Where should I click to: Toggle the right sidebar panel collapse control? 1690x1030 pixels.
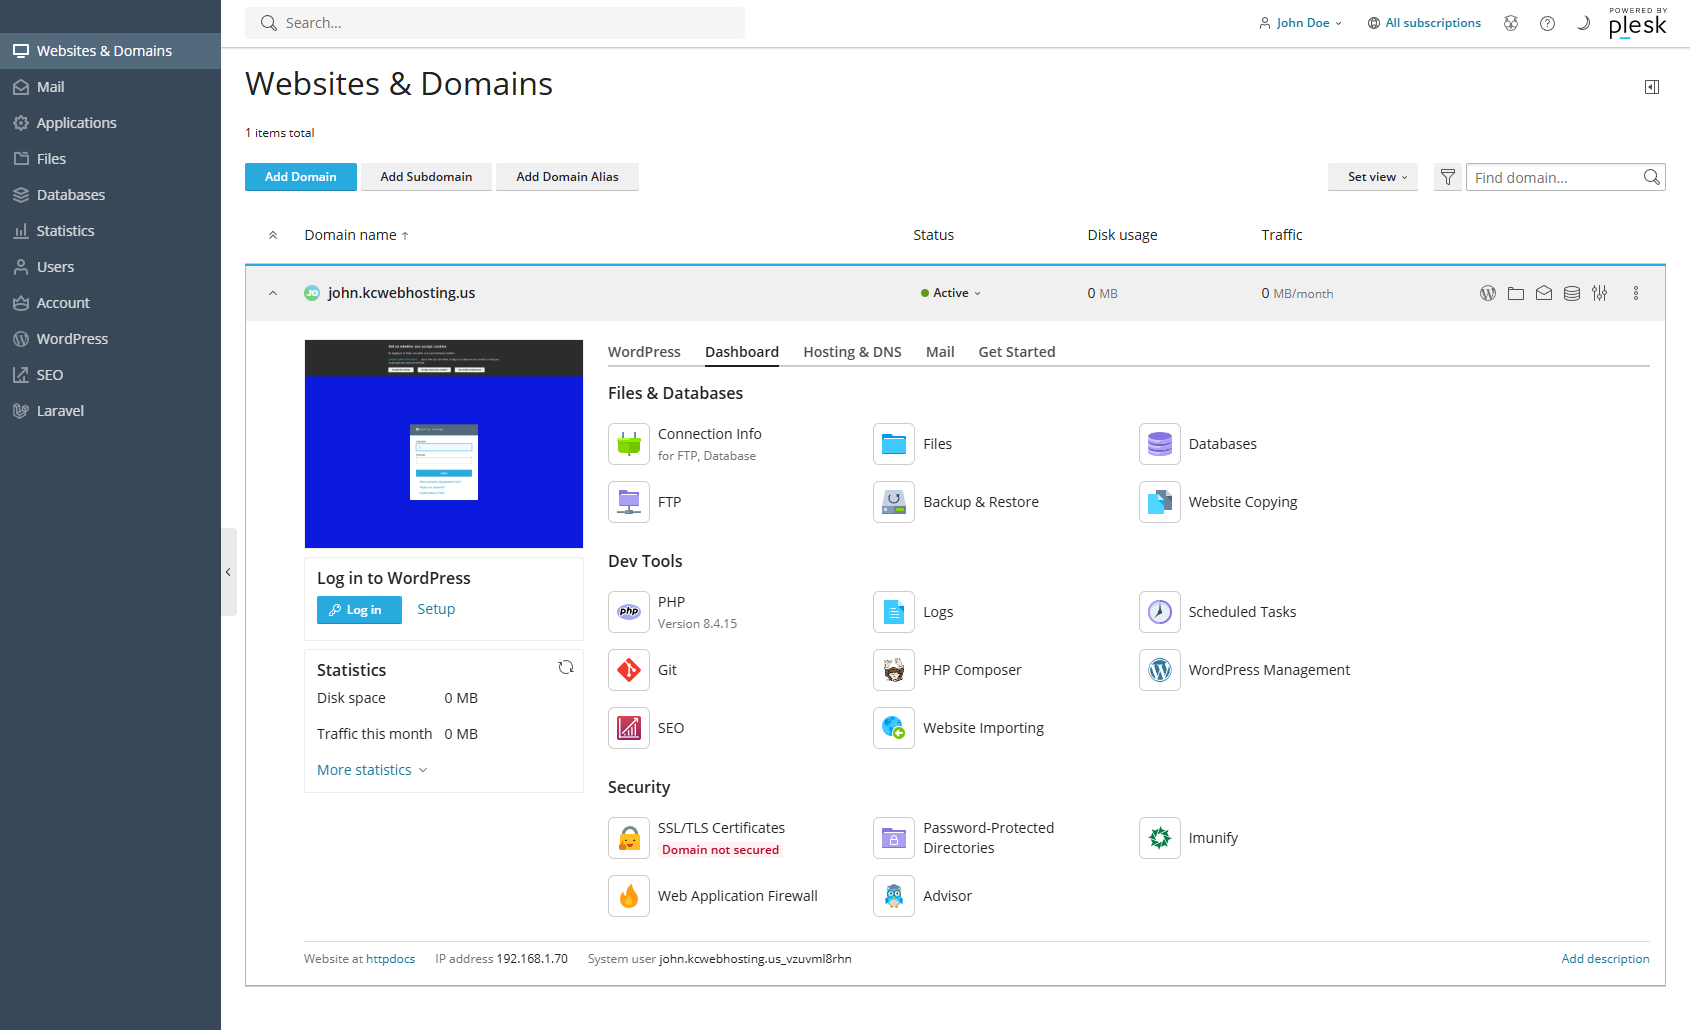tap(1651, 87)
